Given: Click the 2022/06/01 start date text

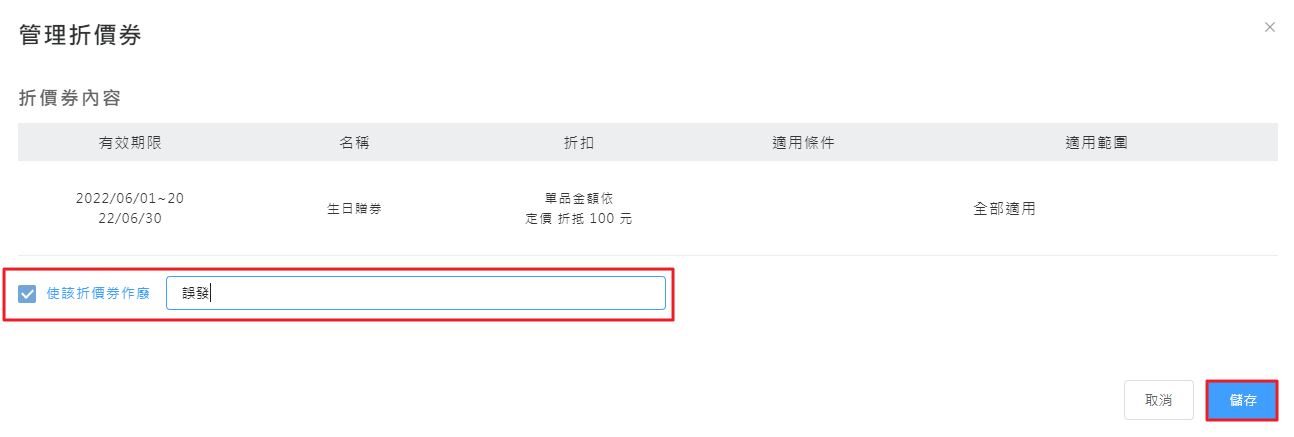Looking at the screenshot, I should [x=118, y=198].
